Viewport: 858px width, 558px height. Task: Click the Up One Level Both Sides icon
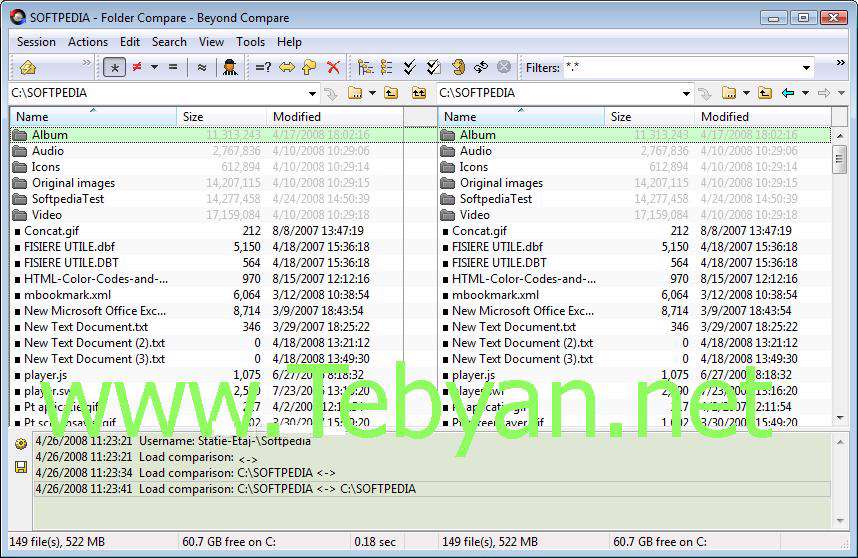[419, 93]
